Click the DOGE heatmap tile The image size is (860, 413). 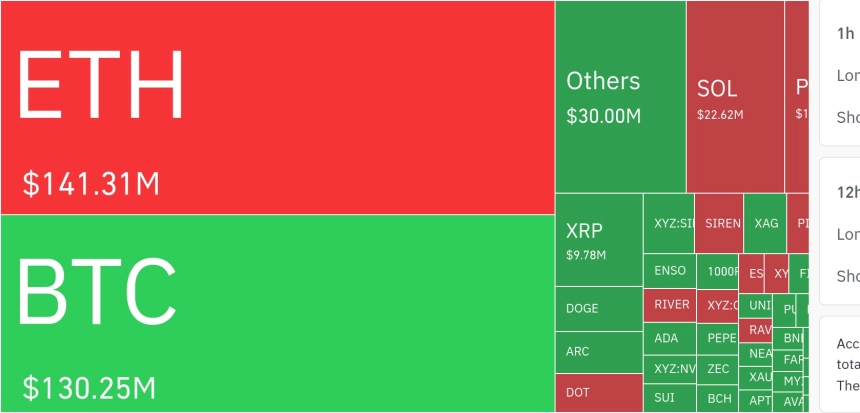598,308
